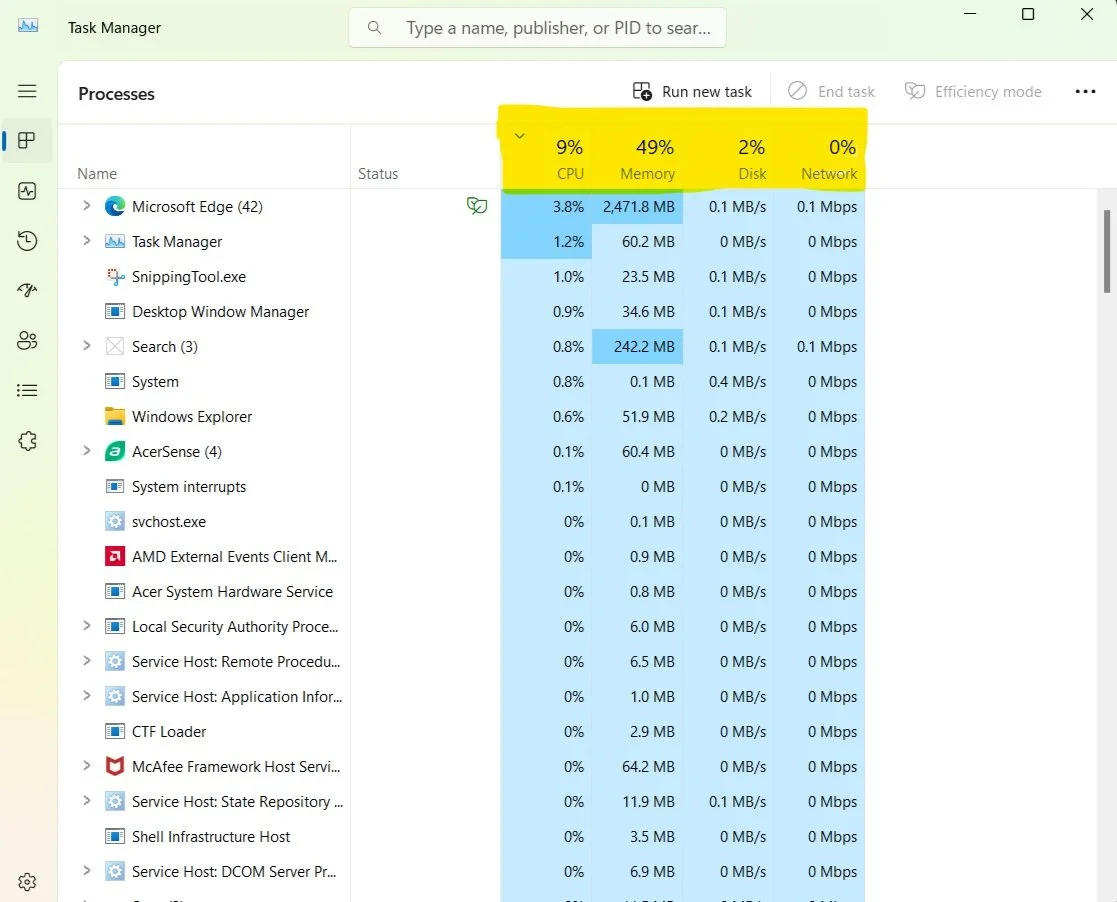Click the svchost.exe gear icon
Screen dimensions: 1117x902
(115, 522)
